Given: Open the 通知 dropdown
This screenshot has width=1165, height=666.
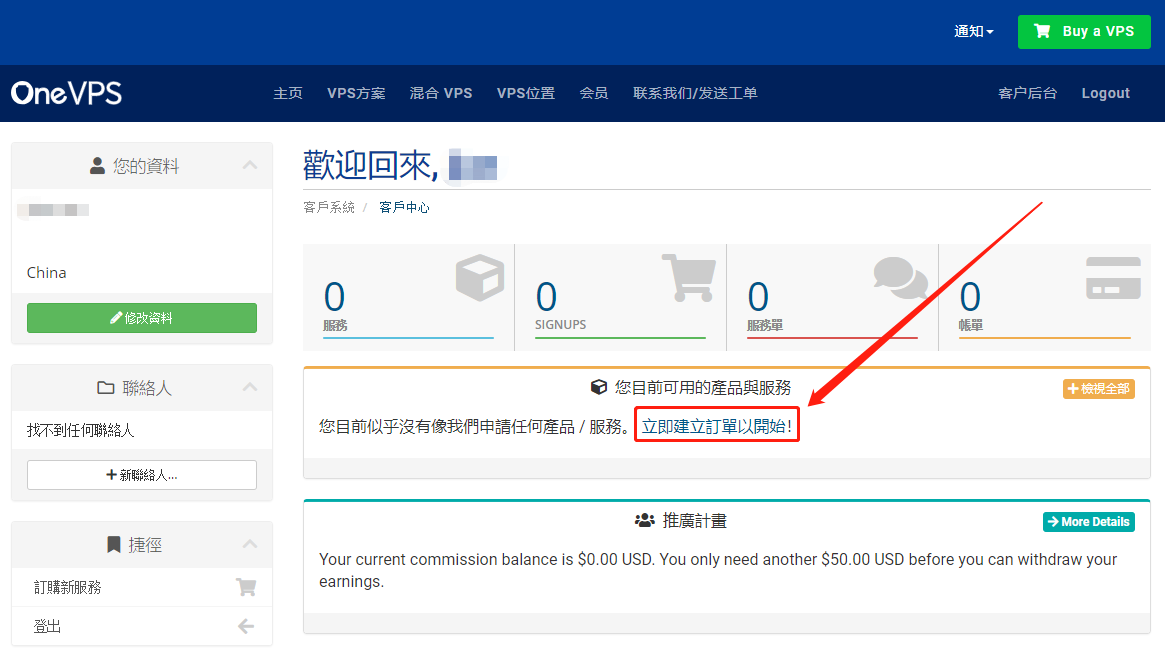Looking at the screenshot, I should coord(973,32).
